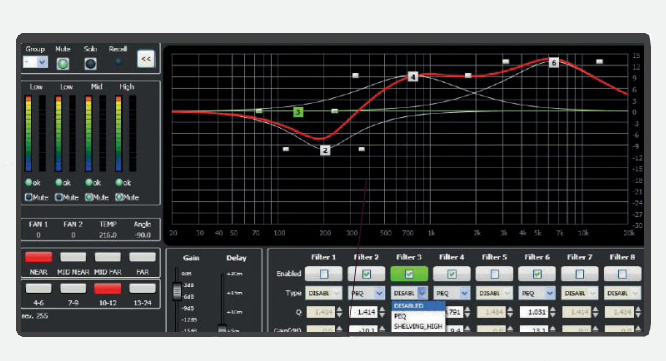Select EQ node 6 on graph

tap(553, 63)
